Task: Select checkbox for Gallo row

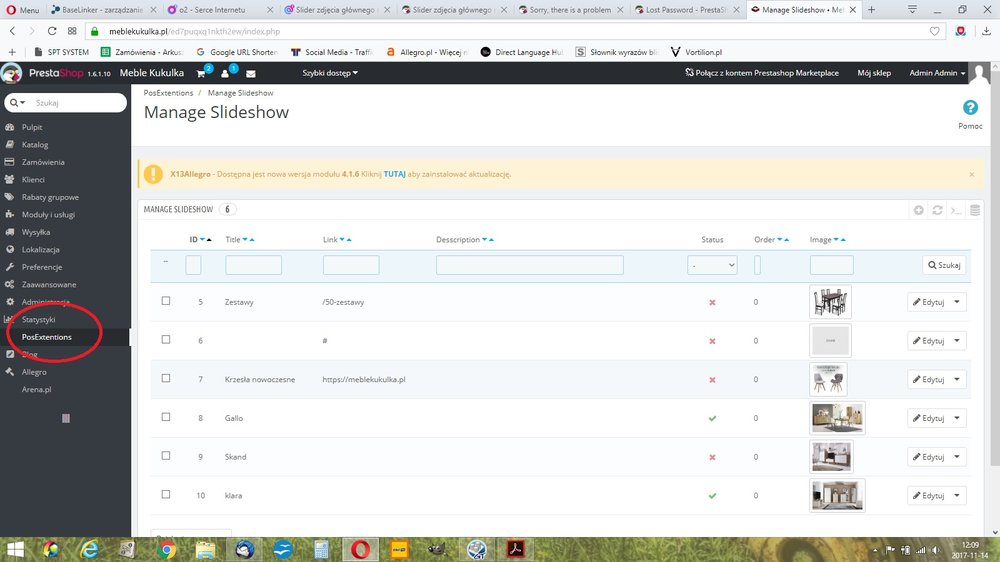Action: click(x=166, y=417)
